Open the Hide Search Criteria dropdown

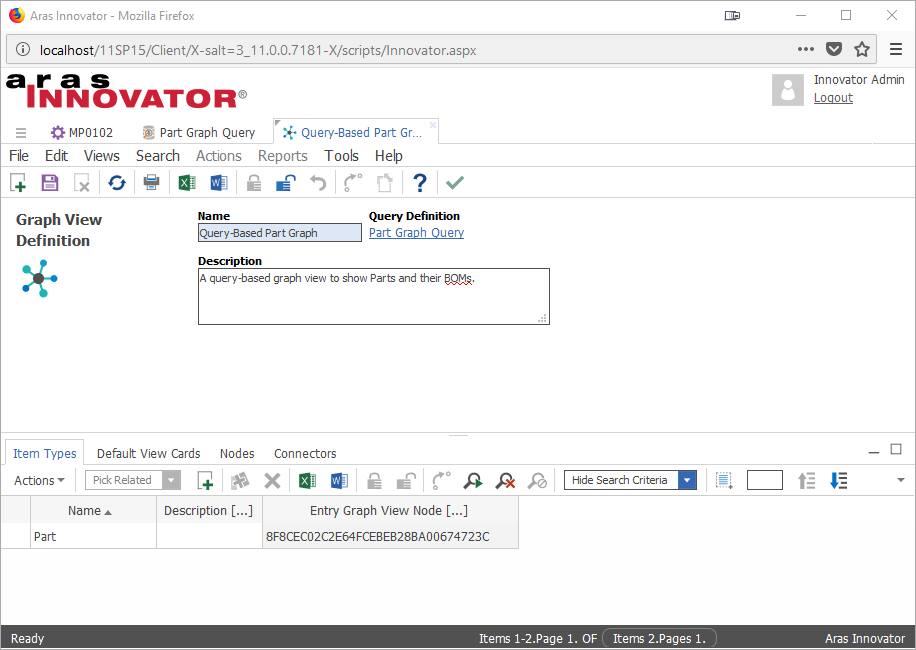click(x=687, y=481)
